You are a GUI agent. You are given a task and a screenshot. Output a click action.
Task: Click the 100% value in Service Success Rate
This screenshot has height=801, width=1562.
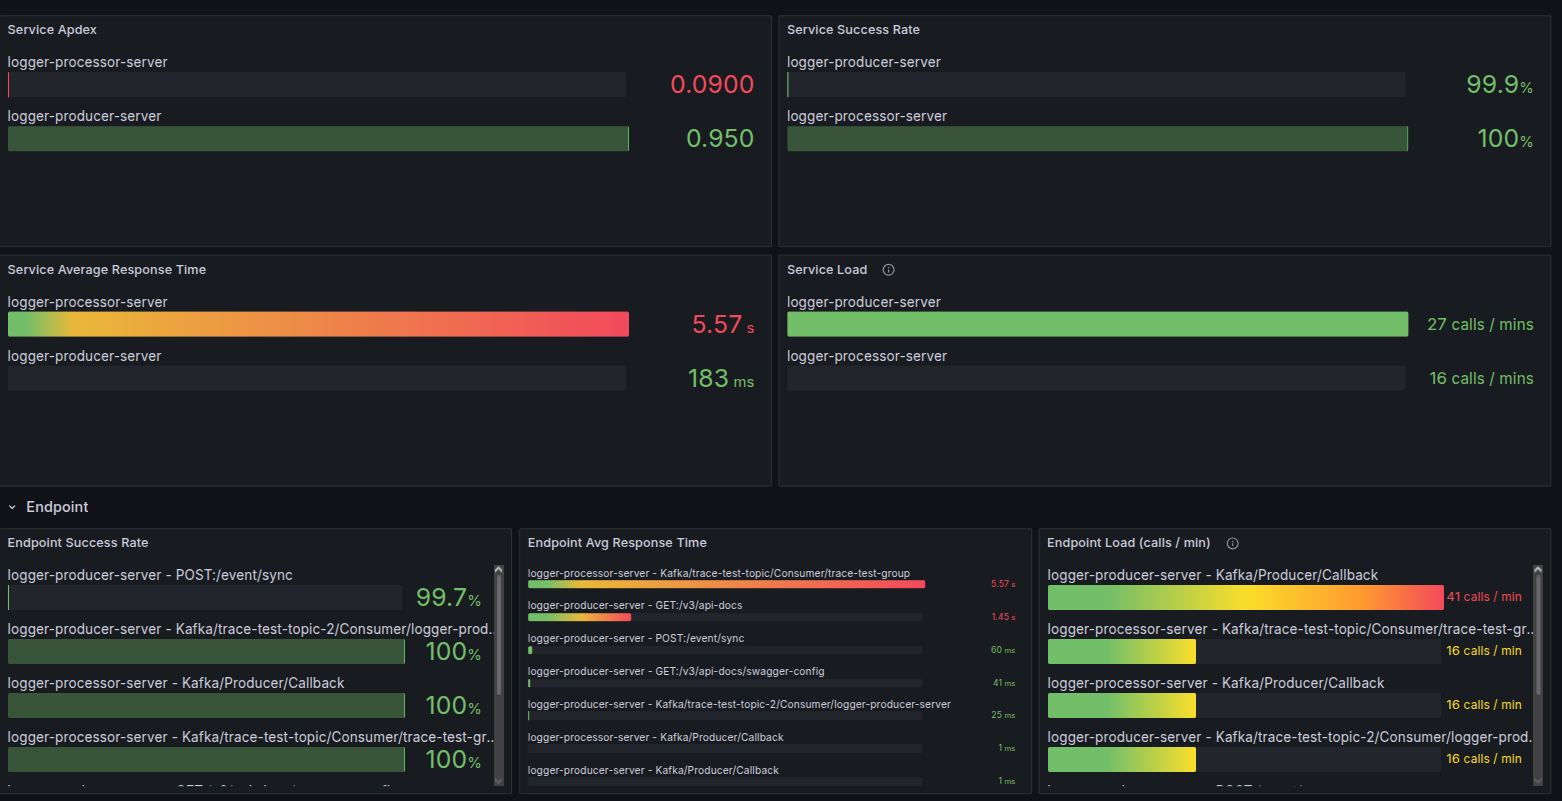[x=1505, y=138]
